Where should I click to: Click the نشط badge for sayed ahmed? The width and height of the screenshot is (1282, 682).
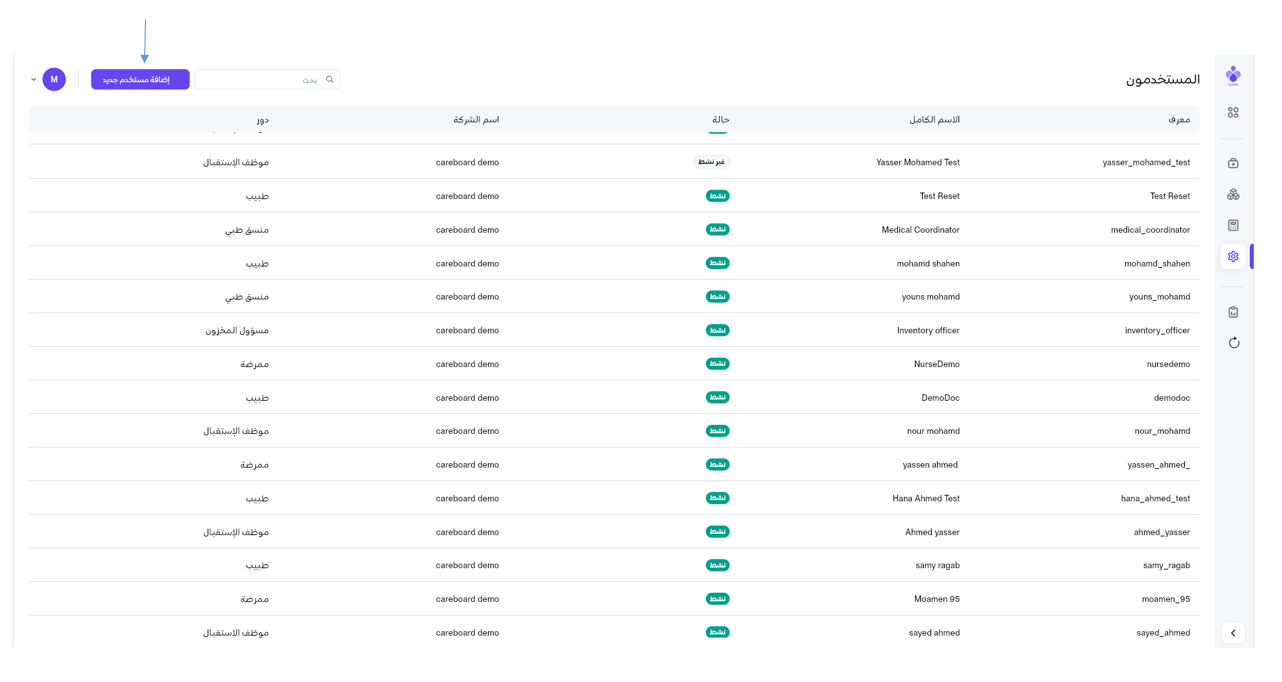(x=717, y=632)
